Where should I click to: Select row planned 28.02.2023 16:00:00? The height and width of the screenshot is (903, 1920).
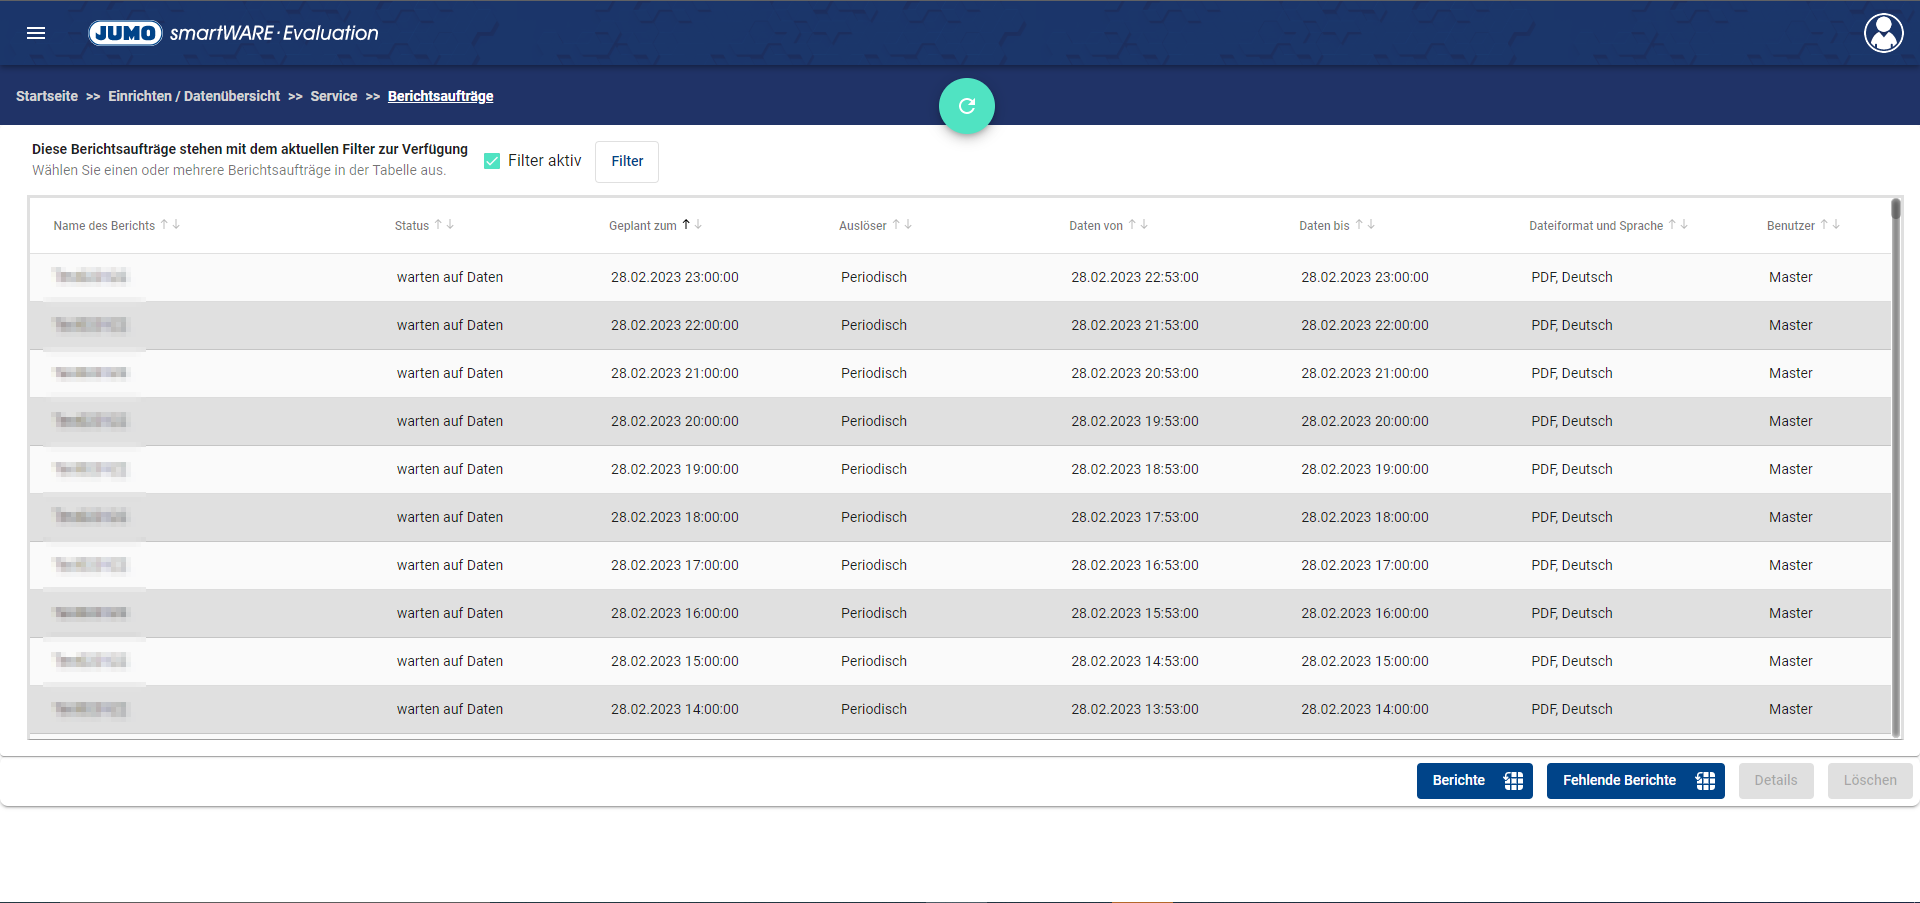(960, 613)
